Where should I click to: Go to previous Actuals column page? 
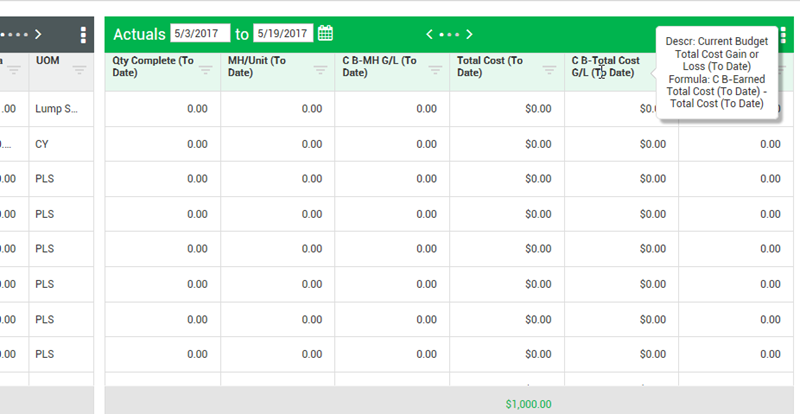pos(430,35)
